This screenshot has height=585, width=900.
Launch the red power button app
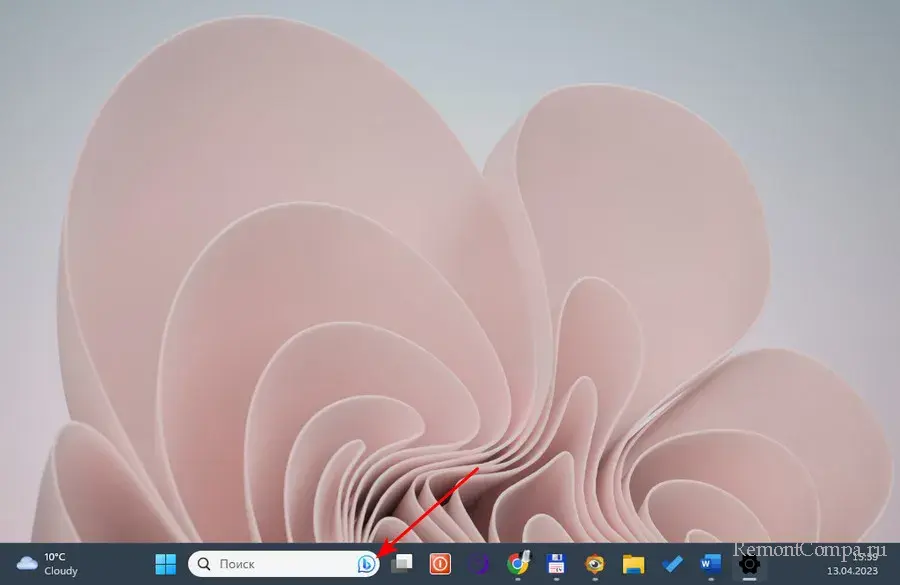tap(440, 564)
